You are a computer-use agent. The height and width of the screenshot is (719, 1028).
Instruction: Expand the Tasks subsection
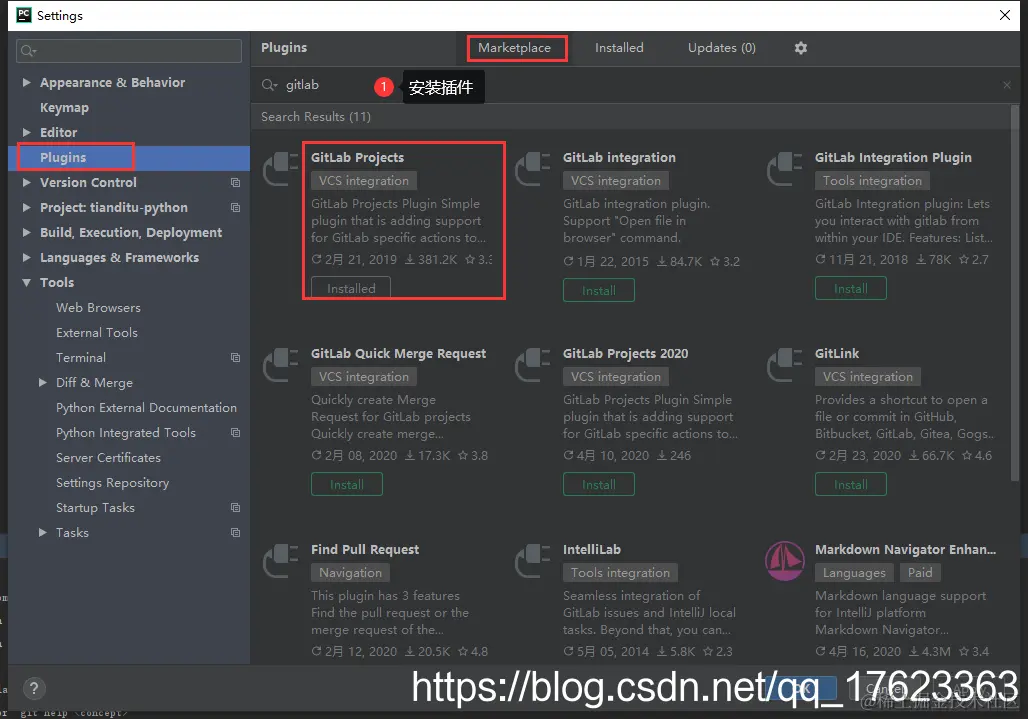[43, 532]
